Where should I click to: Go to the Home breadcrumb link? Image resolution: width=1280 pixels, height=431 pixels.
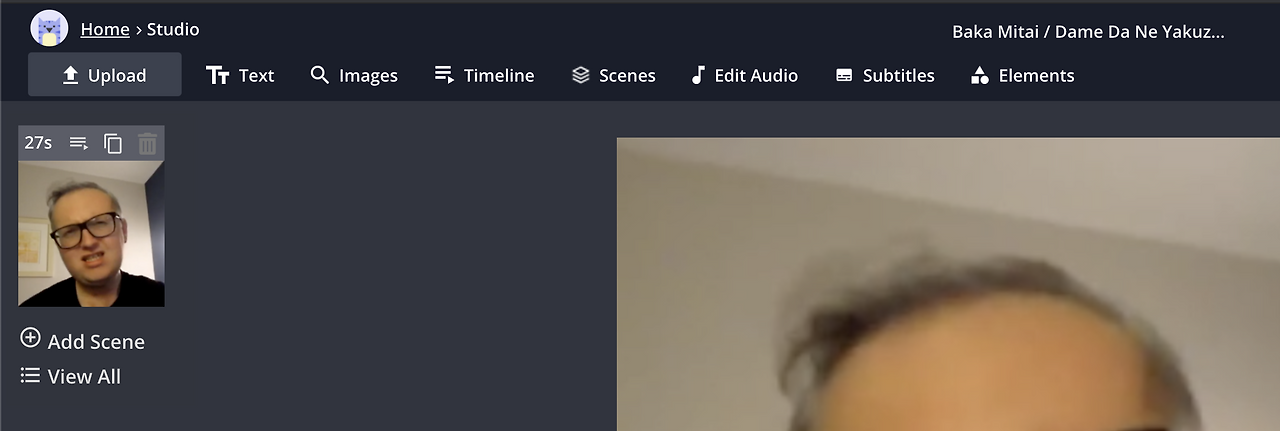105,29
